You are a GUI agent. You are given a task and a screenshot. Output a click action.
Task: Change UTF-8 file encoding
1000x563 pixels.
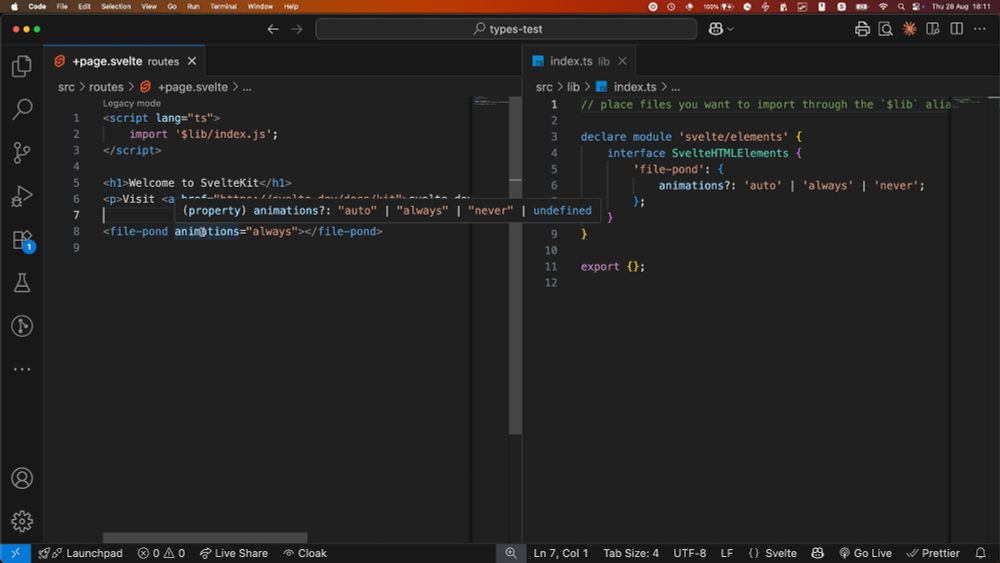[689, 553]
